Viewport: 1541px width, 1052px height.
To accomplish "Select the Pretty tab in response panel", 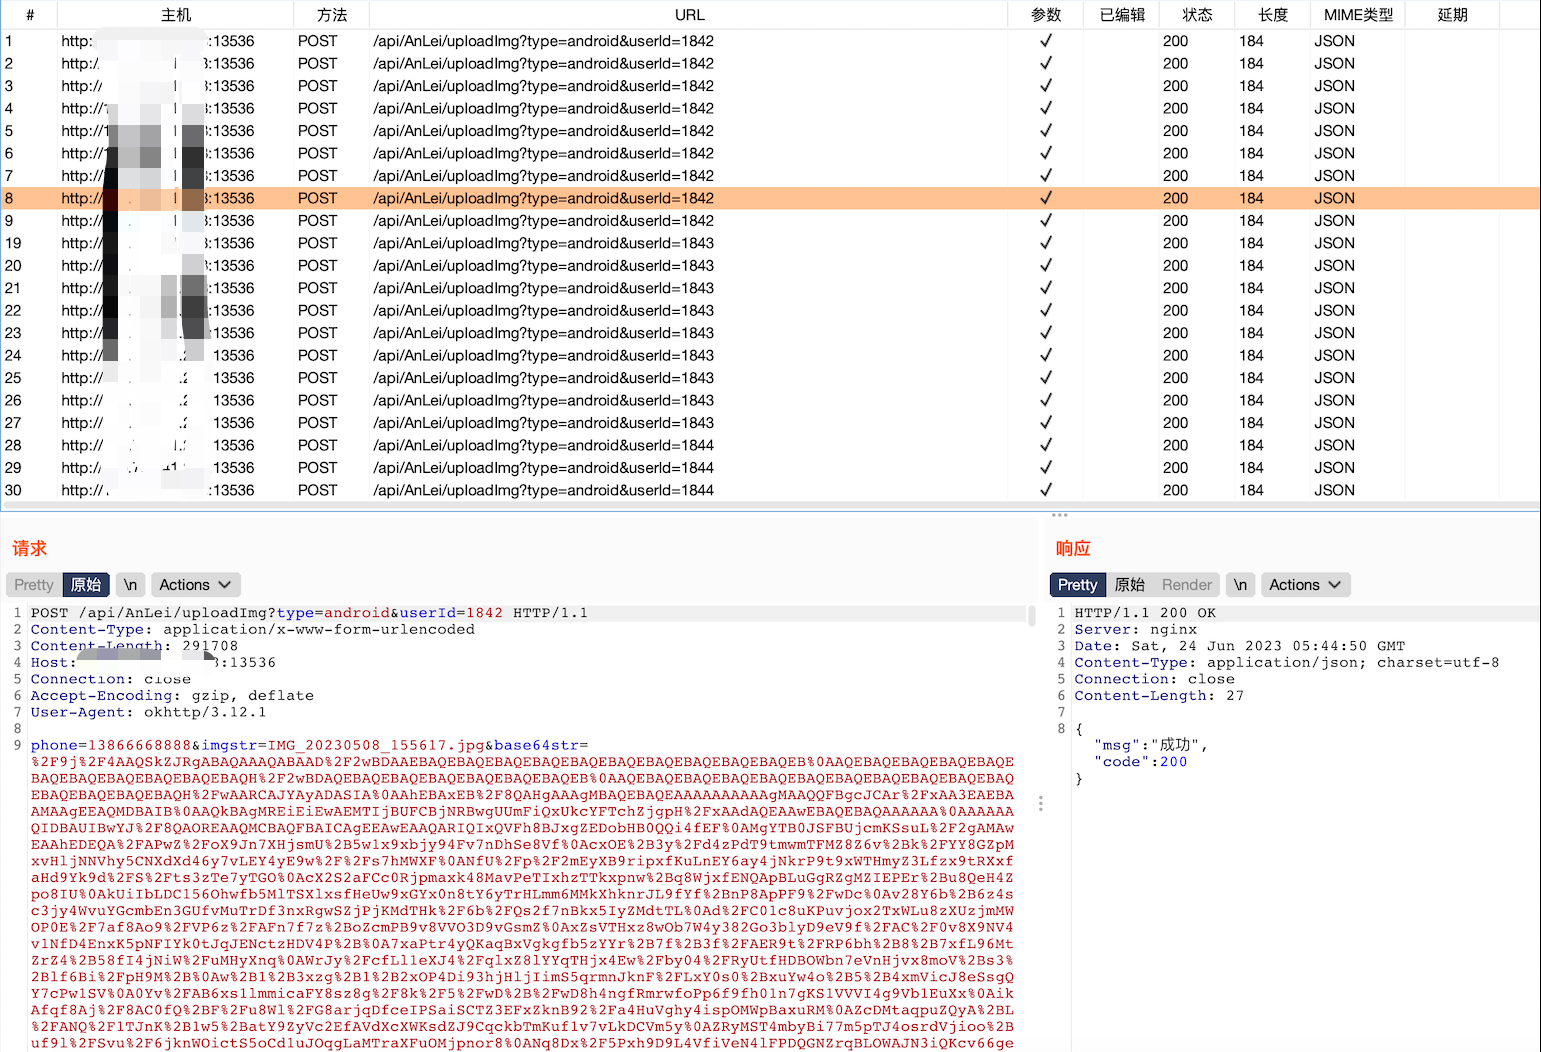I will pyautogui.click(x=1077, y=585).
